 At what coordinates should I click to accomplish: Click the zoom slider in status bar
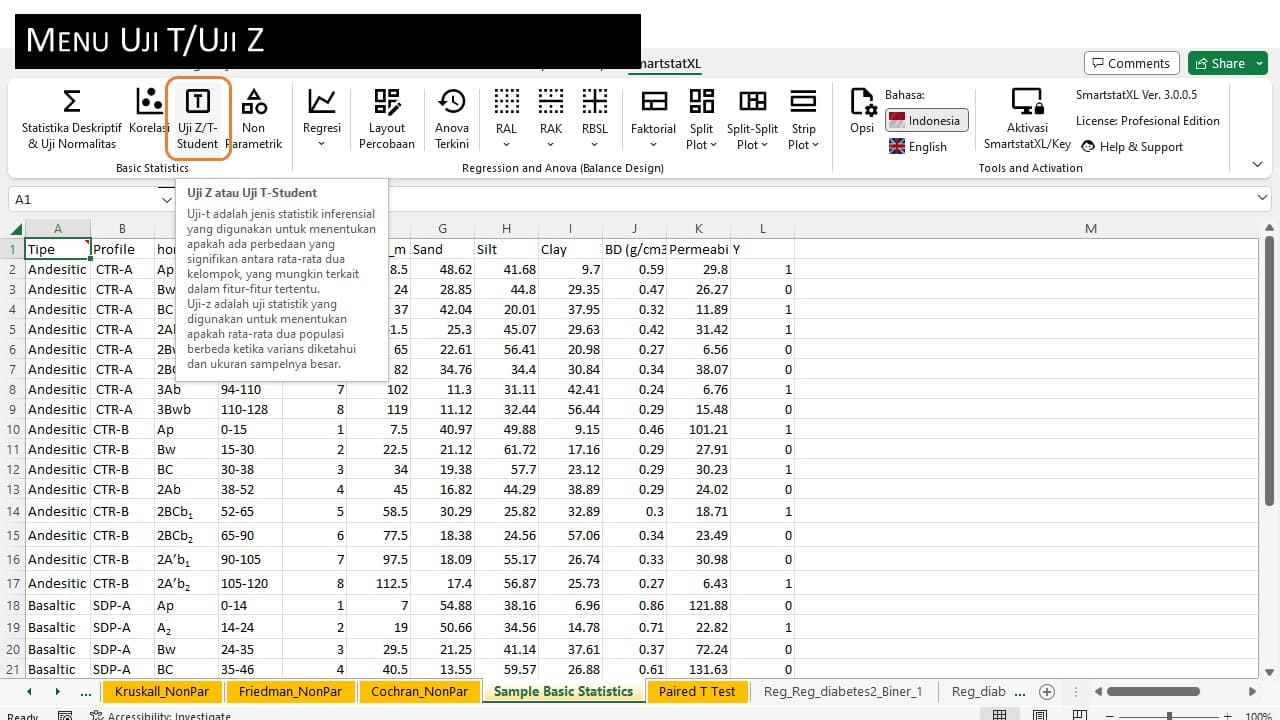tap(1170, 715)
